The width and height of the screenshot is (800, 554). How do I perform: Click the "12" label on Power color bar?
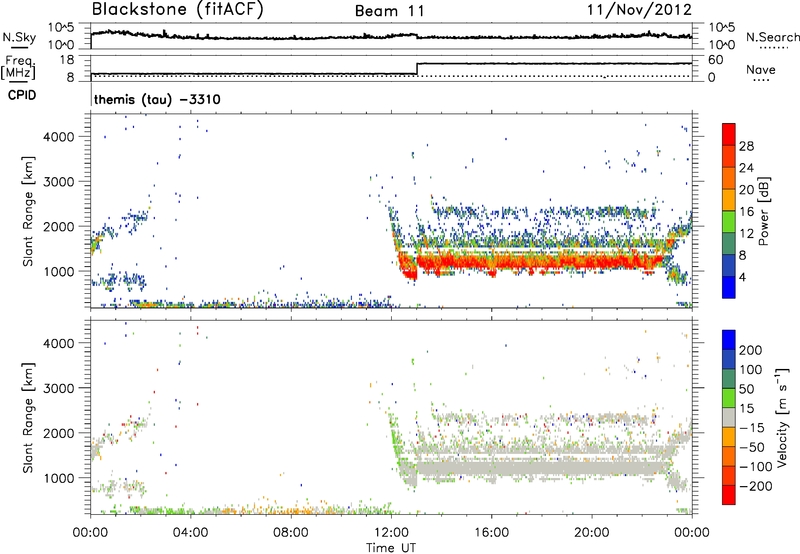tap(746, 234)
